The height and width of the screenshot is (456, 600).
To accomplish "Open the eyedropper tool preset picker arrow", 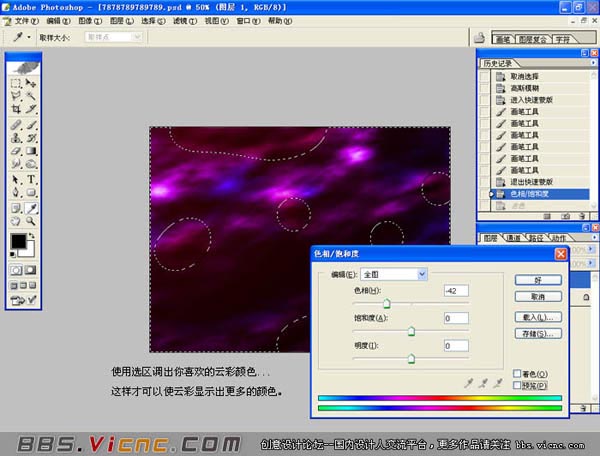I will 29,37.
